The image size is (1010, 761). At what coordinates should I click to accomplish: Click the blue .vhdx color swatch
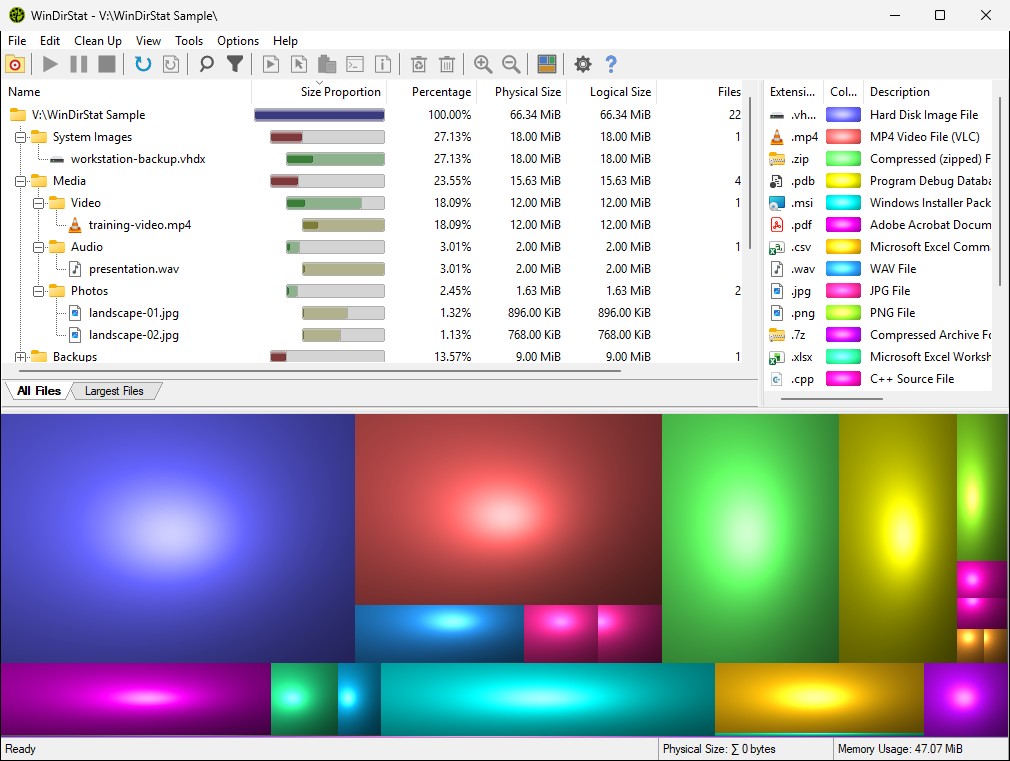[x=843, y=115]
